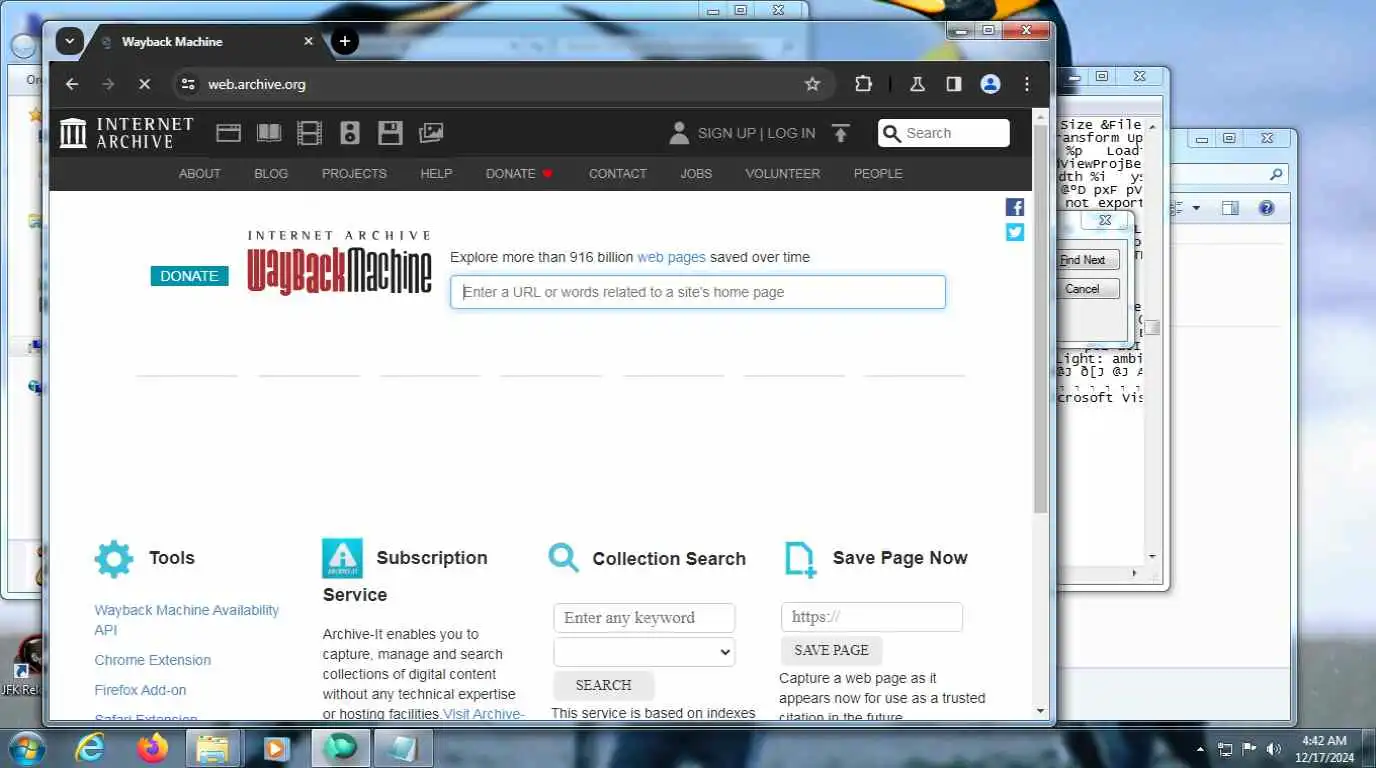Screen dimensions: 1376x768
Task: Click the SAVE PAGE button
Action: click(x=831, y=650)
